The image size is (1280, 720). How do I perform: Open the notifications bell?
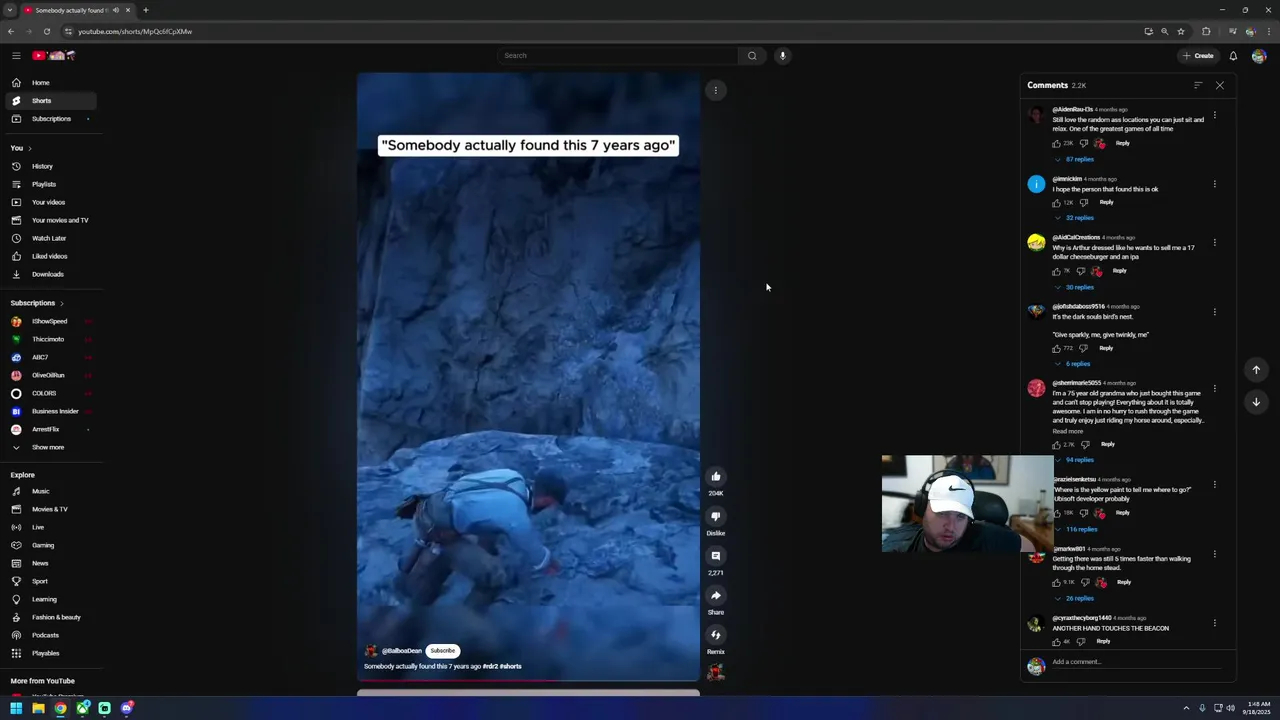pyautogui.click(x=1233, y=56)
